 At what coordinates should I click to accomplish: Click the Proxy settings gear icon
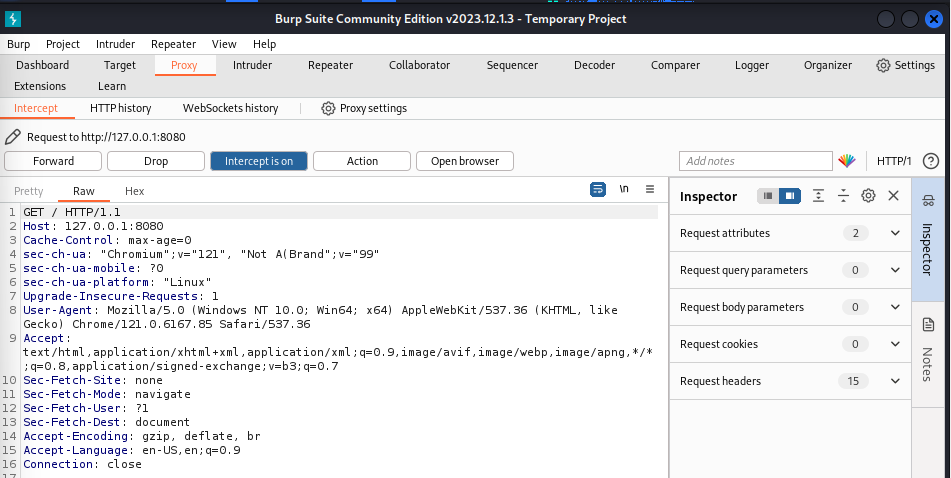(328, 109)
